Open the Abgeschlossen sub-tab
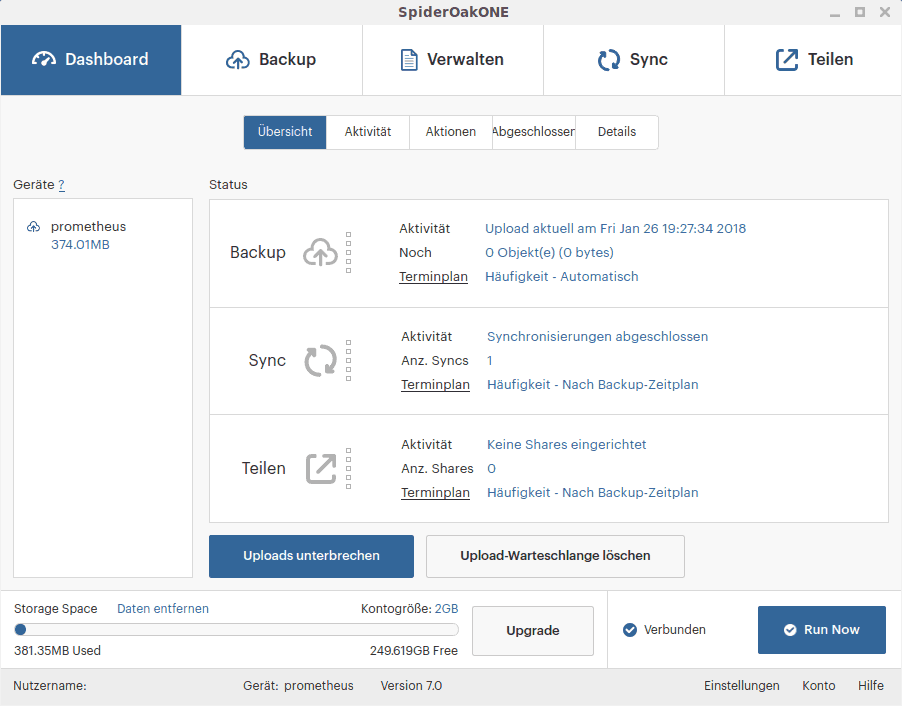Image resolution: width=902 pixels, height=706 pixels. (x=533, y=132)
